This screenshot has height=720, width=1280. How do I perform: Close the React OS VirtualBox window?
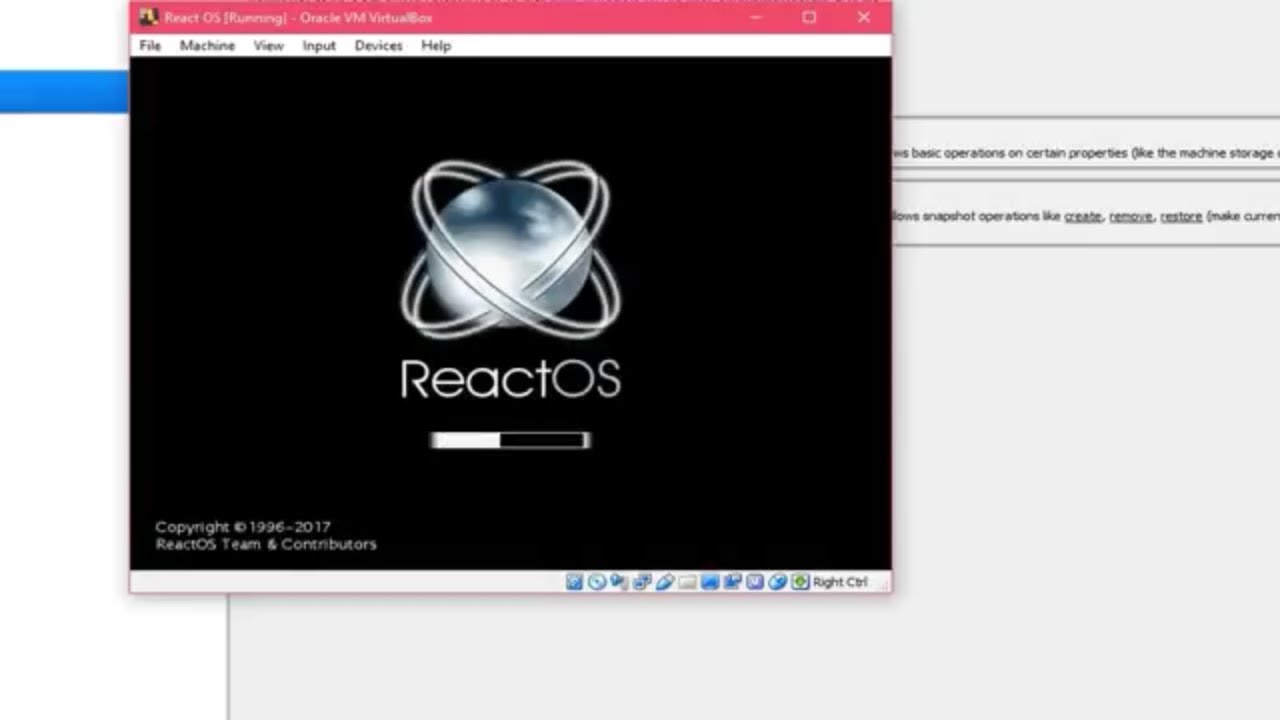pyautogui.click(x=864, y=17)
